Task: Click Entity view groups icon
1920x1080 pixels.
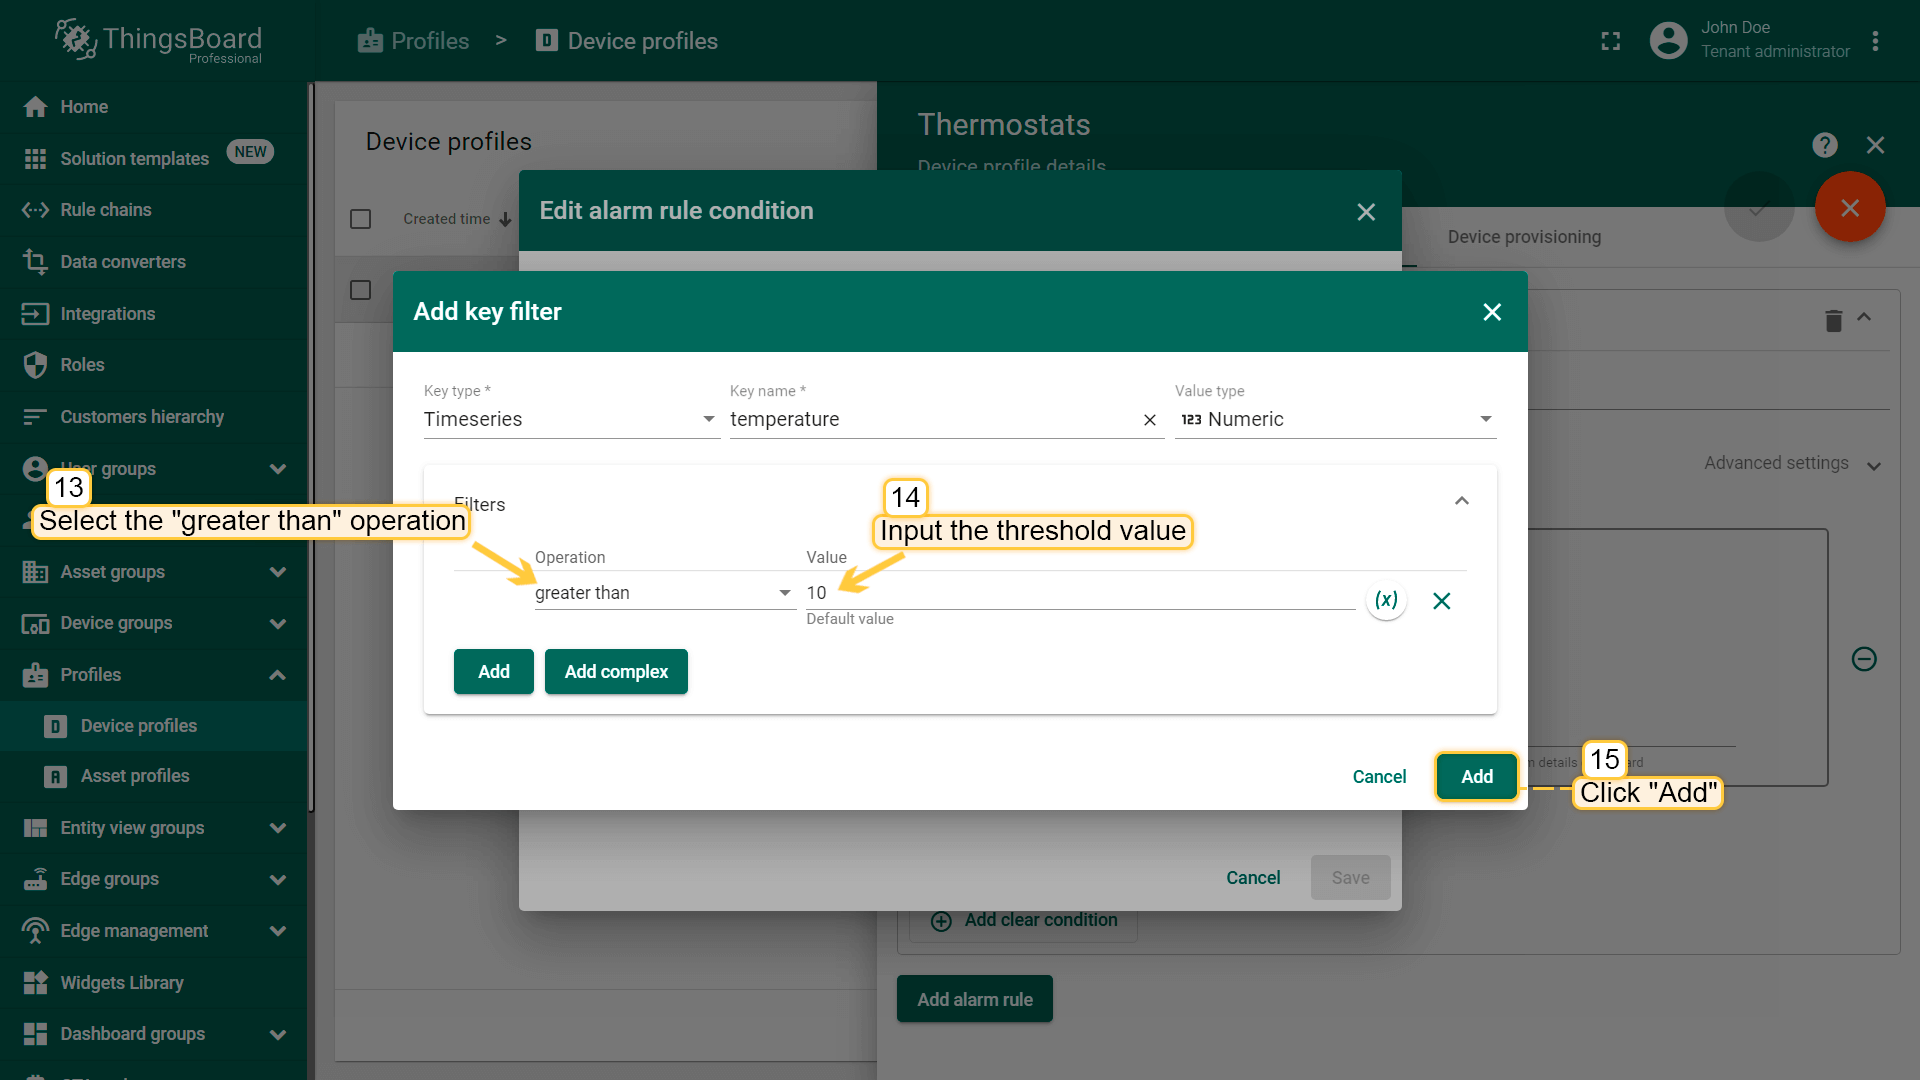Action: 36,828
